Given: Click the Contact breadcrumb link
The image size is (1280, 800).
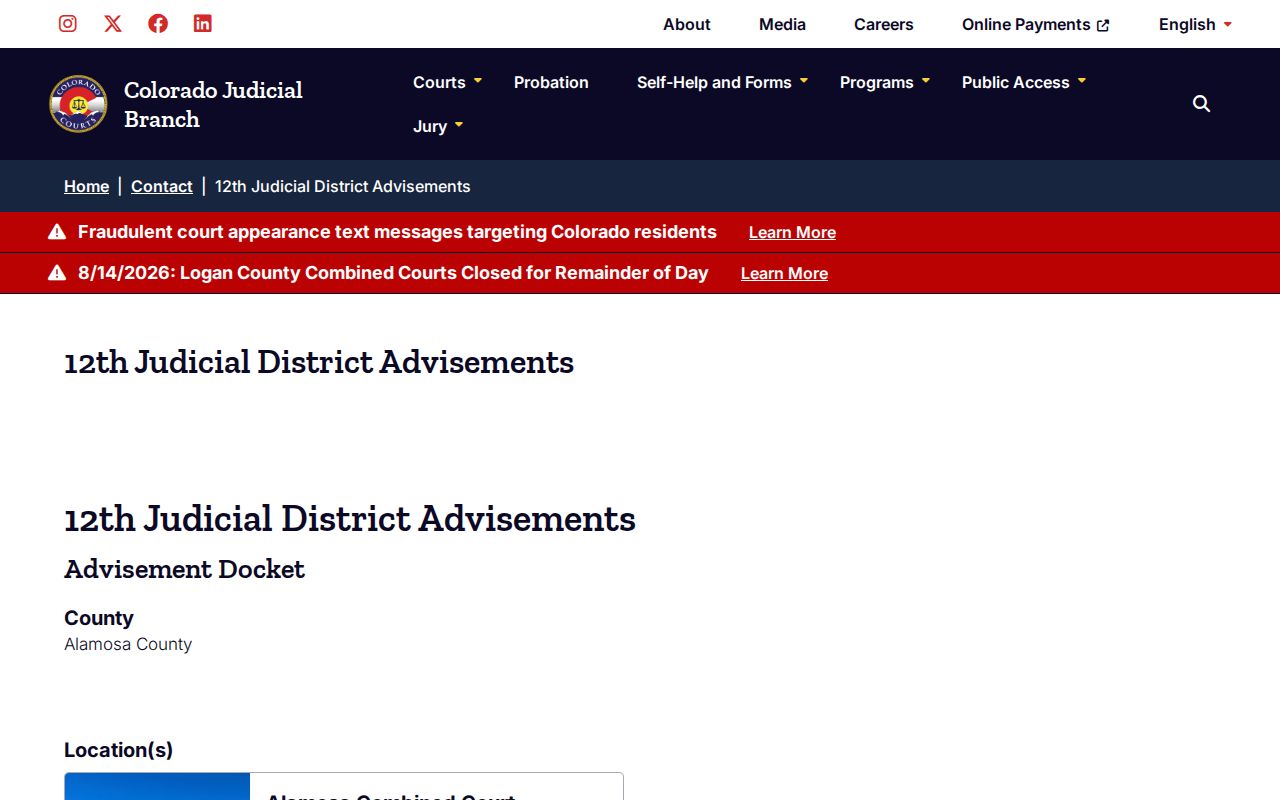Looking at the screenshot, I should (162, 186).
